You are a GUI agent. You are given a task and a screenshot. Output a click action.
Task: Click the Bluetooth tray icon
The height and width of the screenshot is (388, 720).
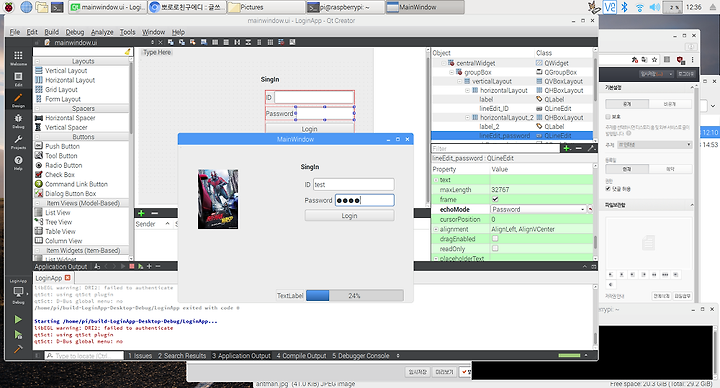[x=624, y=7]
